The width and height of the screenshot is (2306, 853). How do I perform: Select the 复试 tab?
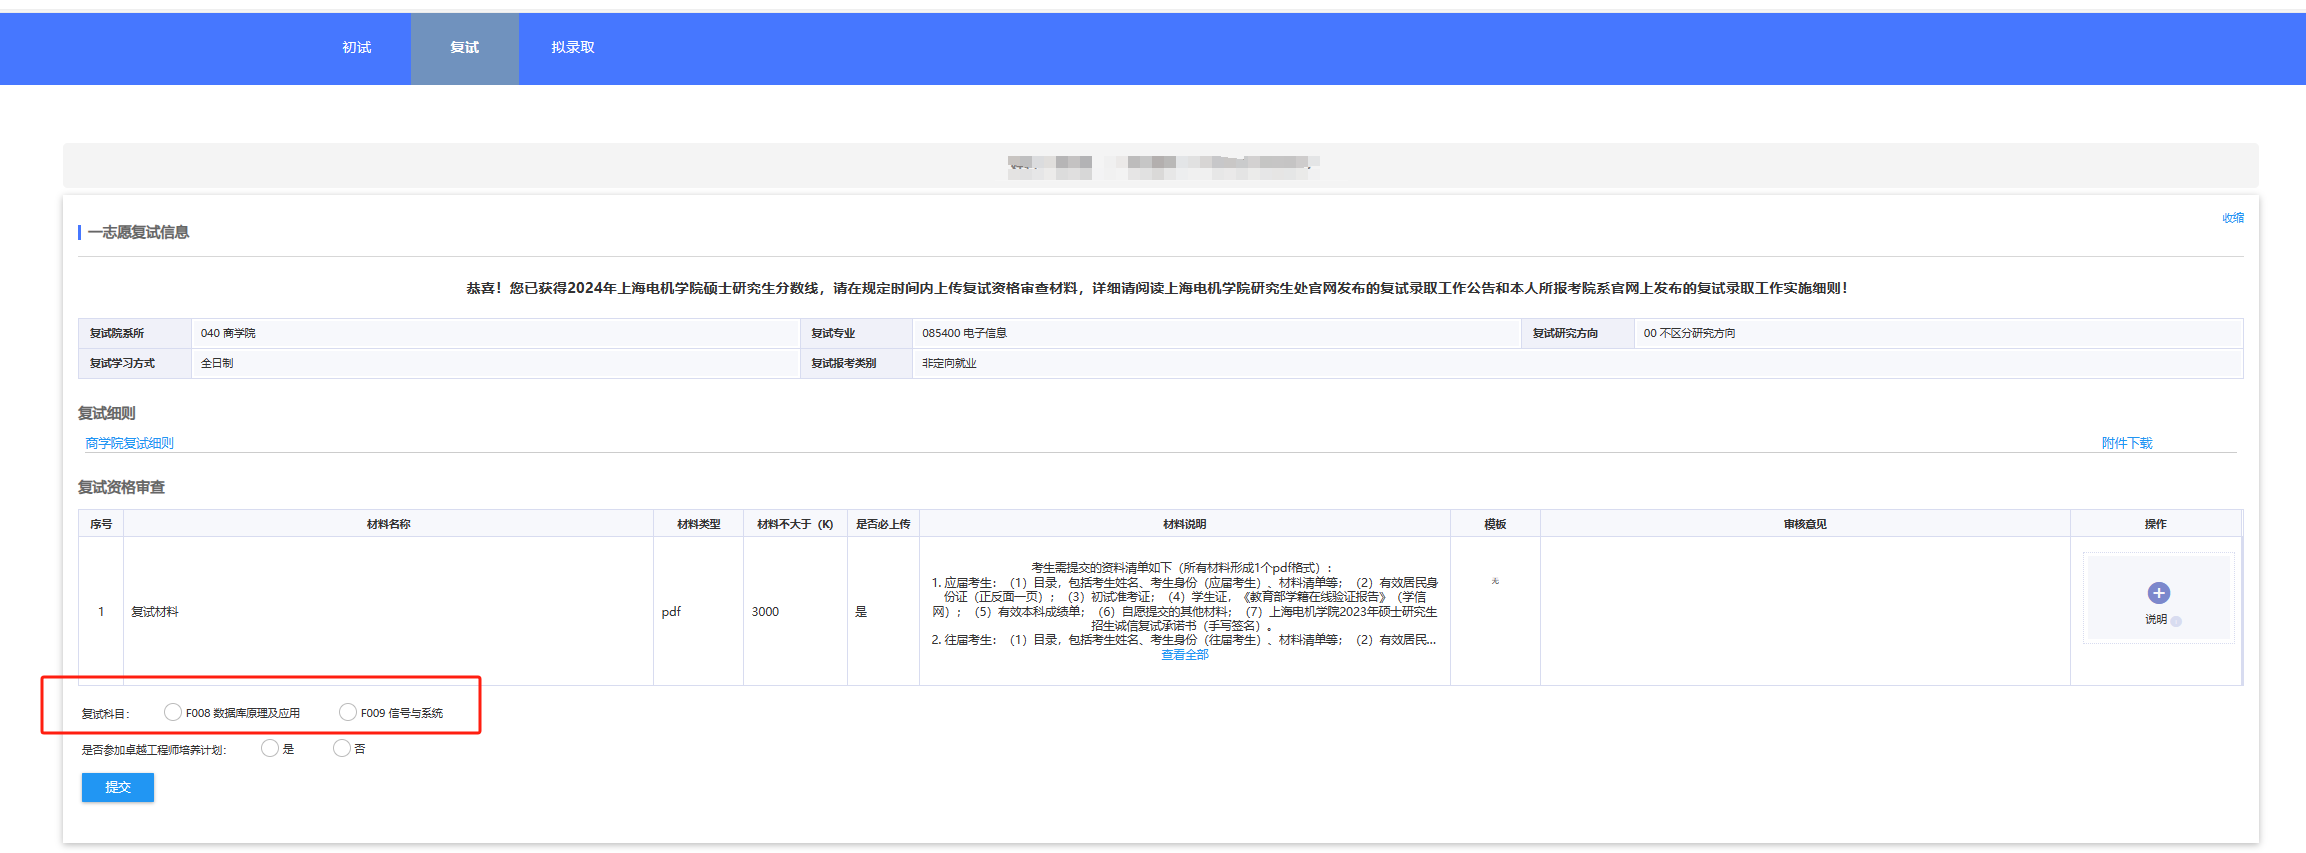[x=464, y=48]
